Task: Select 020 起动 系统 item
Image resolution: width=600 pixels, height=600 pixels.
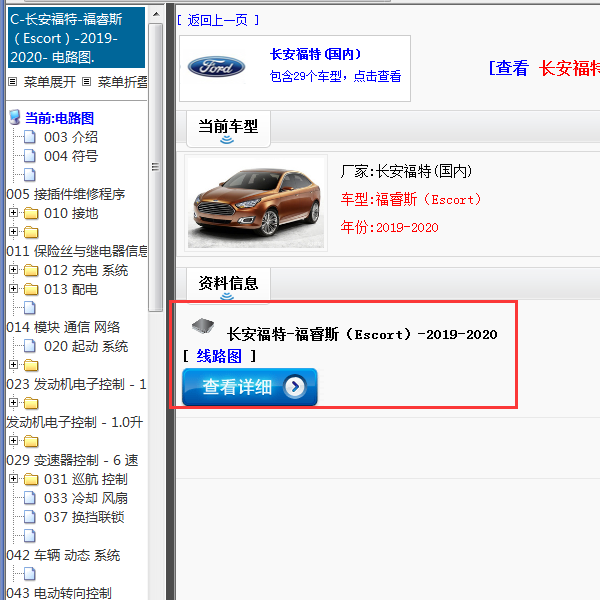Action: [x=86, y=346]
